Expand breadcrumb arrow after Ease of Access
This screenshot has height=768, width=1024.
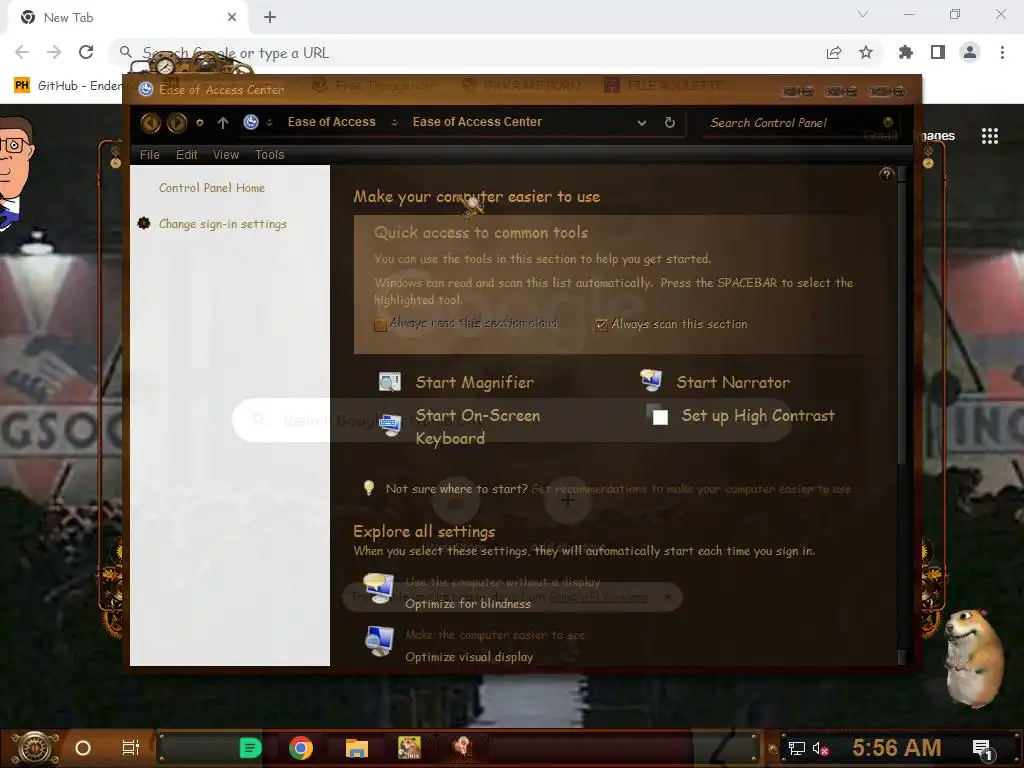[x=394, y=122]
